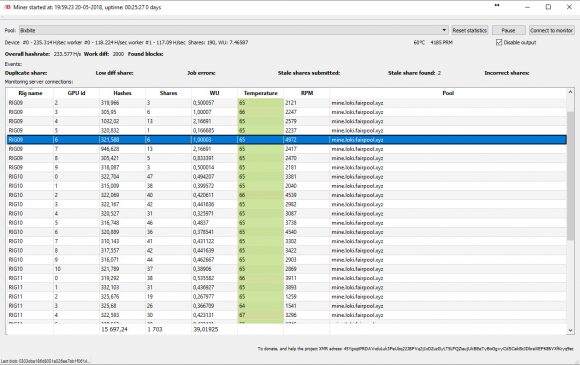Screen dimensions: 580x365
Task: Sort by the Pool column header
Action: [448, 93]
